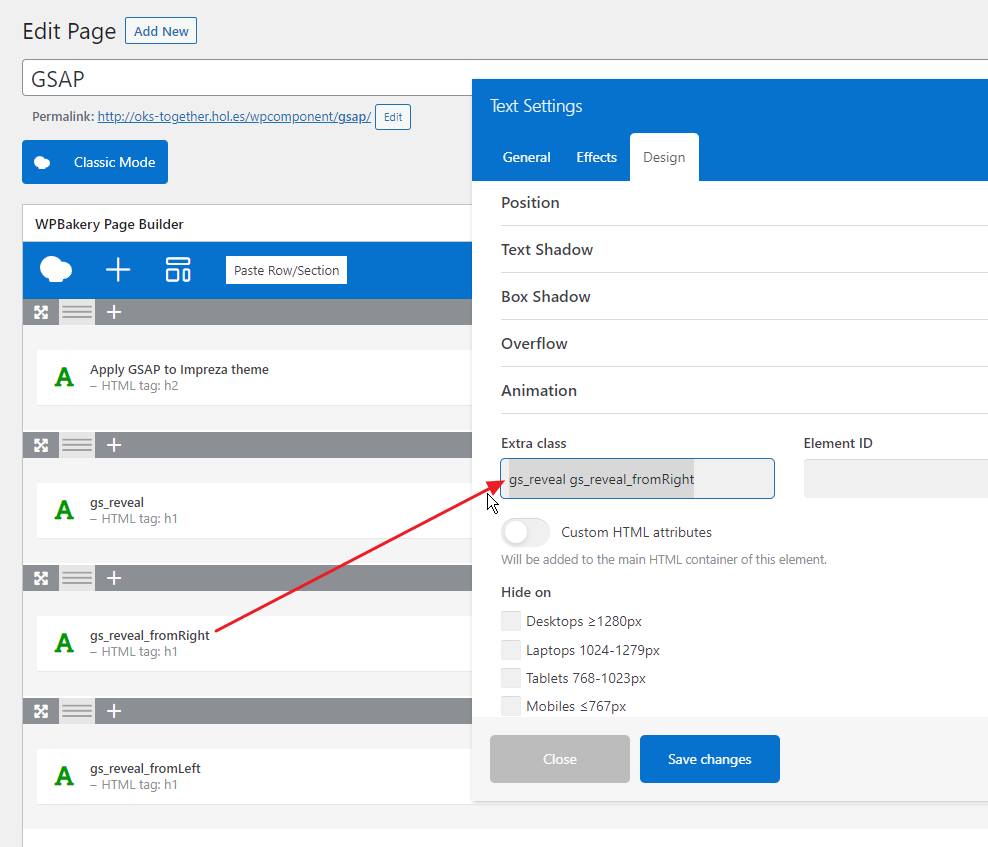This screenshot has width=988, height=847.
Task: Click in the Element ID input field
Action: click(896, 479)
